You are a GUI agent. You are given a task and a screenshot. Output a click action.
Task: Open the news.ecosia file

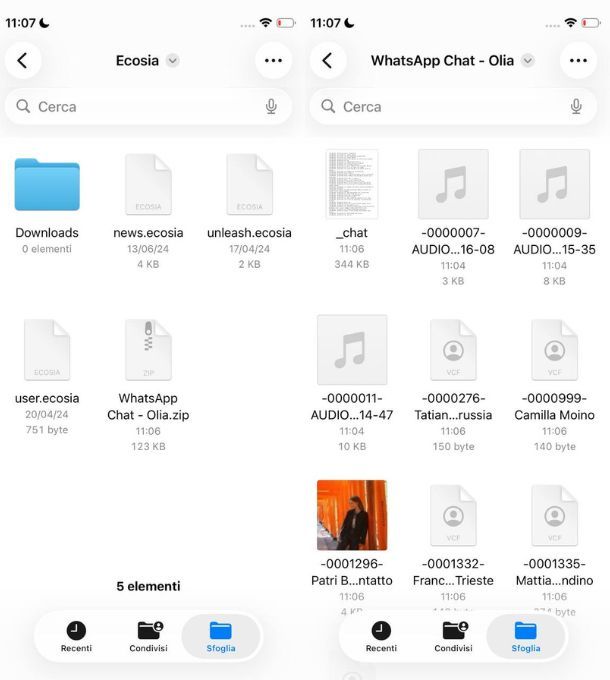click(148, 184)
